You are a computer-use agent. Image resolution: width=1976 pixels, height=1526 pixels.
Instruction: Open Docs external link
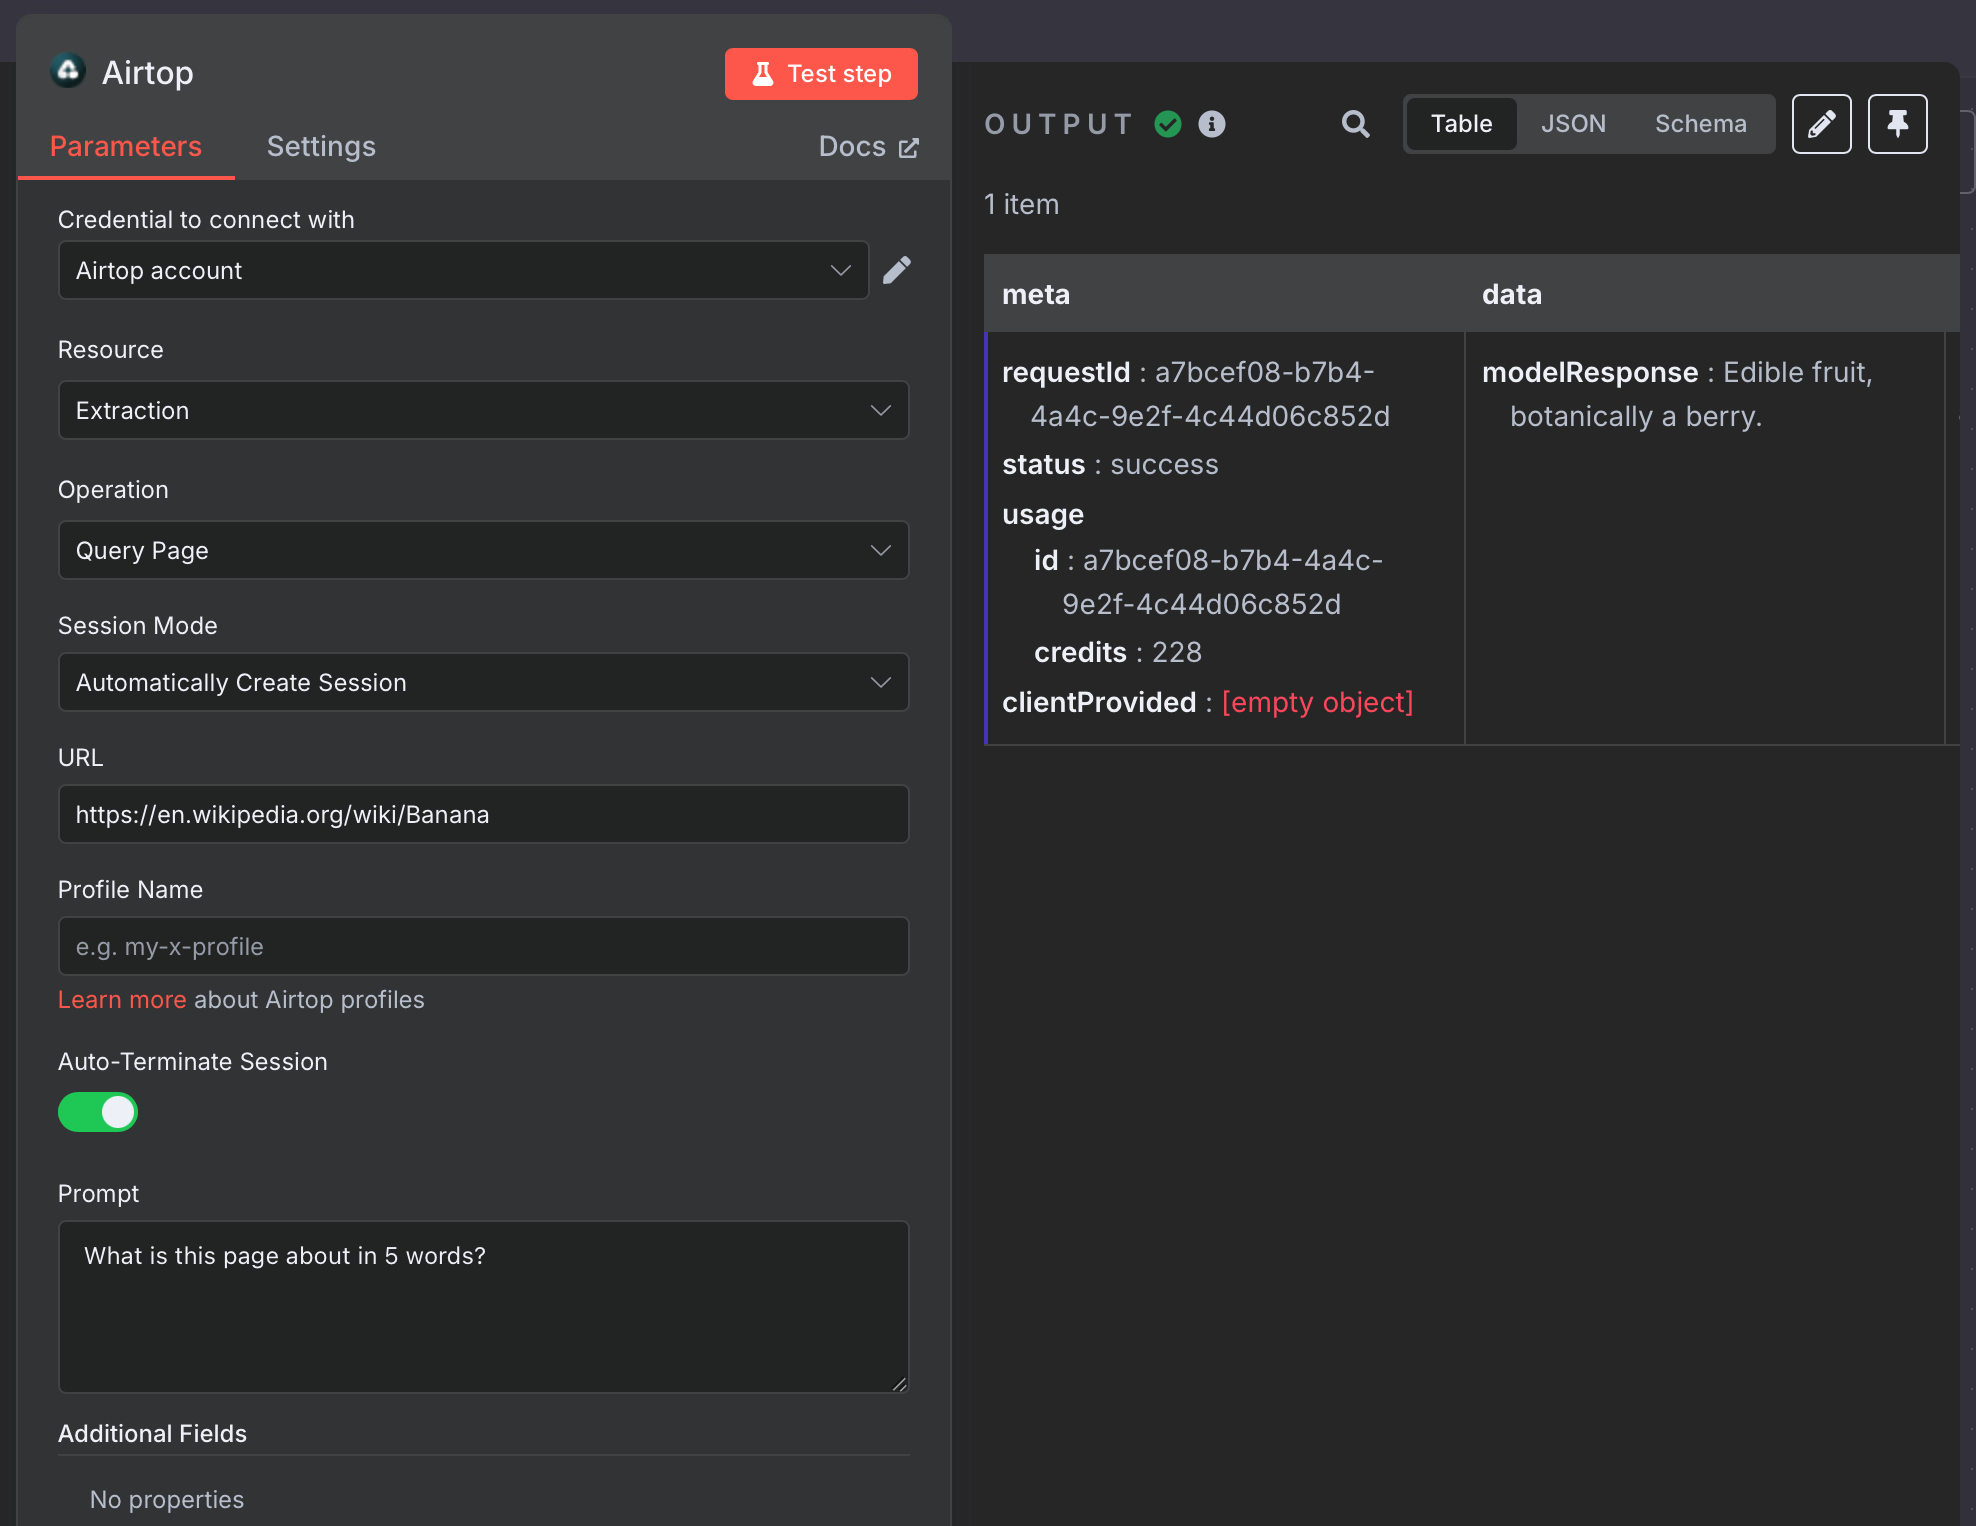[x=868, y=147]
